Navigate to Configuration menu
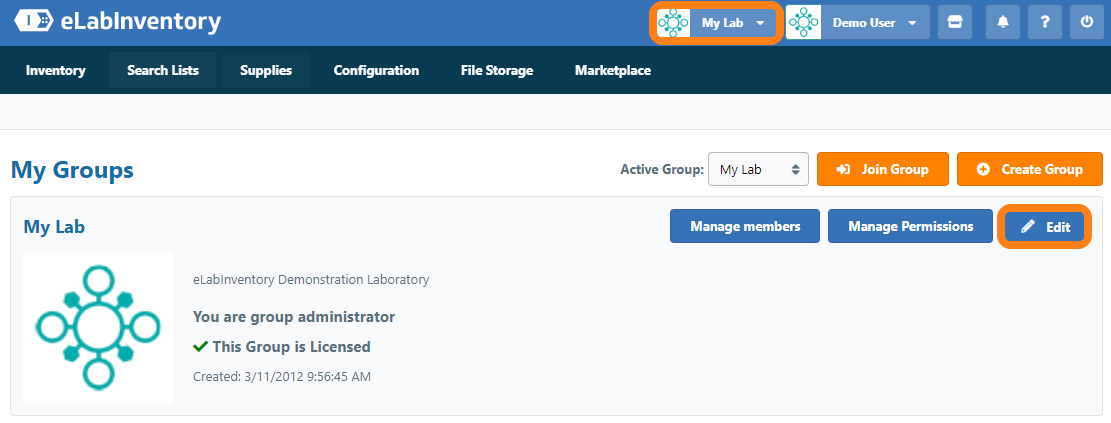Screen dimensions: 1111x423 pyautogui.click(x=376, y=71)
